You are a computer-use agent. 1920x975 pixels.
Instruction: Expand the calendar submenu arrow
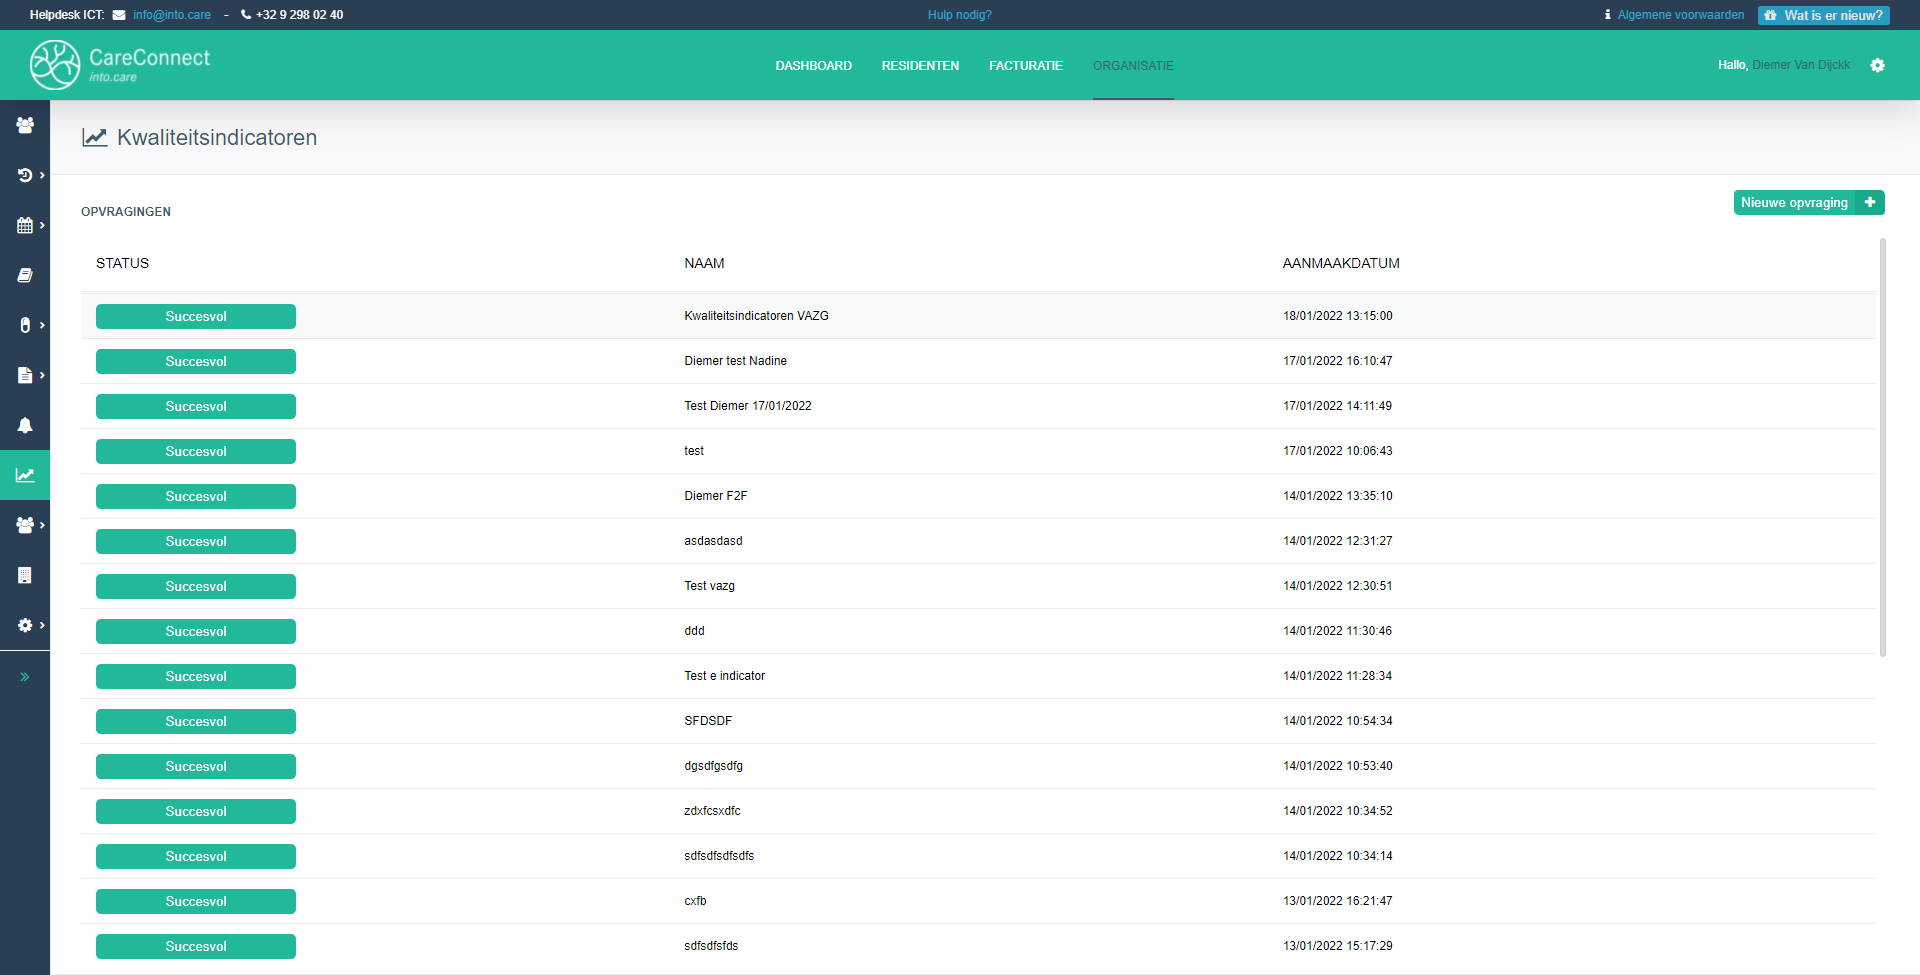click(x=42, y=225)
